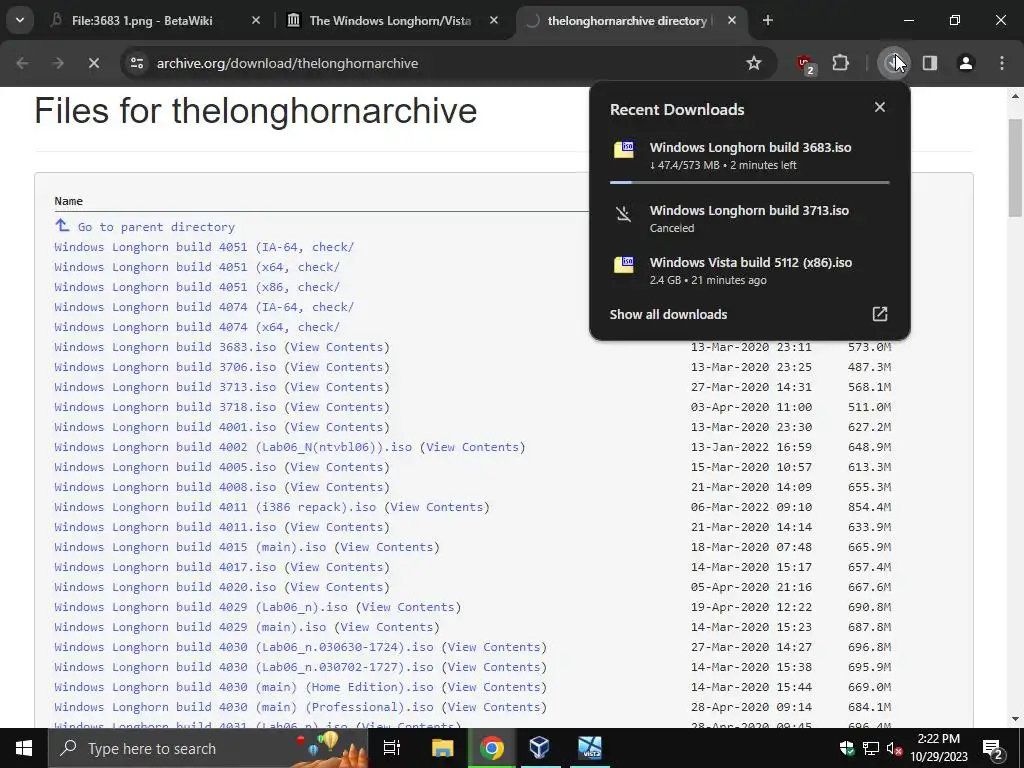View Contents of build 4030 (main) (Professional).iso
Screen dimensions: 1024x768
coord(494,707)
